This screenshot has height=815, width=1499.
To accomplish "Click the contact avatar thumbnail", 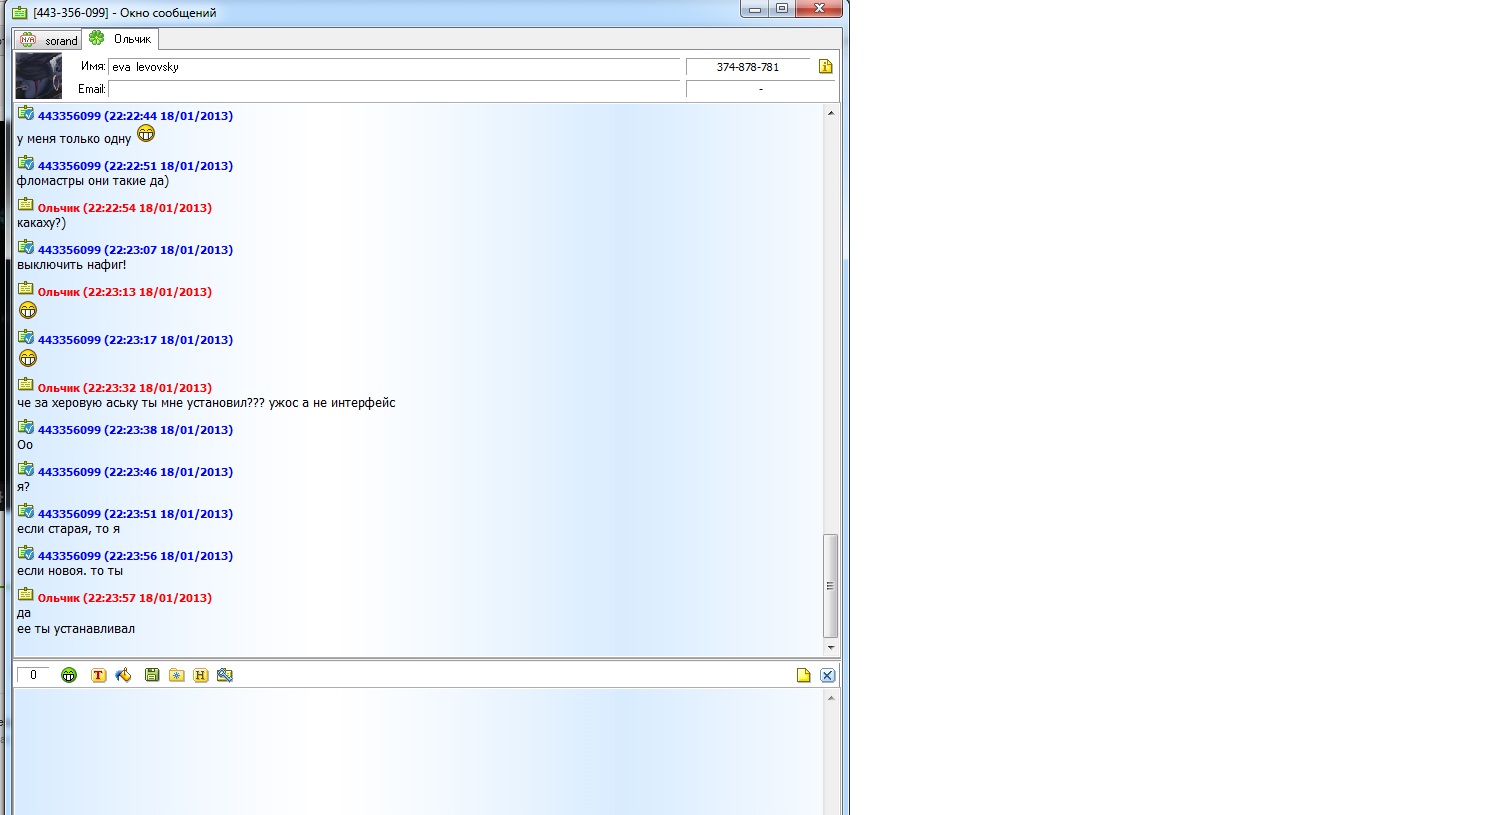I will [39, 77].
